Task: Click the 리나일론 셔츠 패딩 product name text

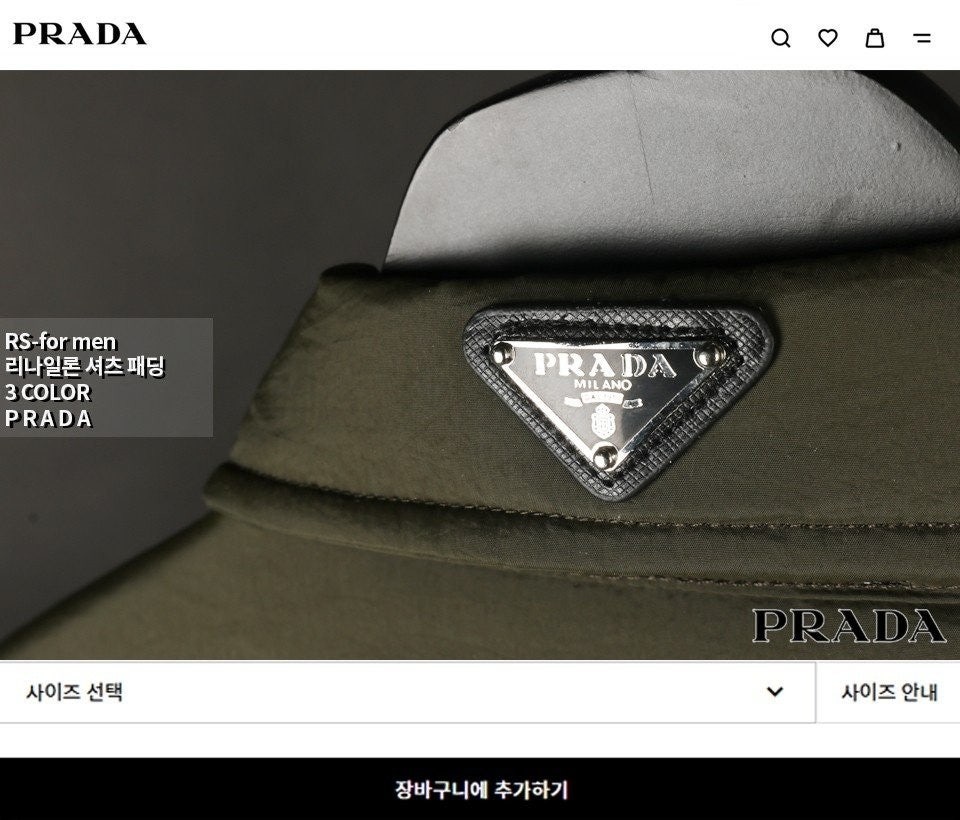Action: [x=84, y=366]
